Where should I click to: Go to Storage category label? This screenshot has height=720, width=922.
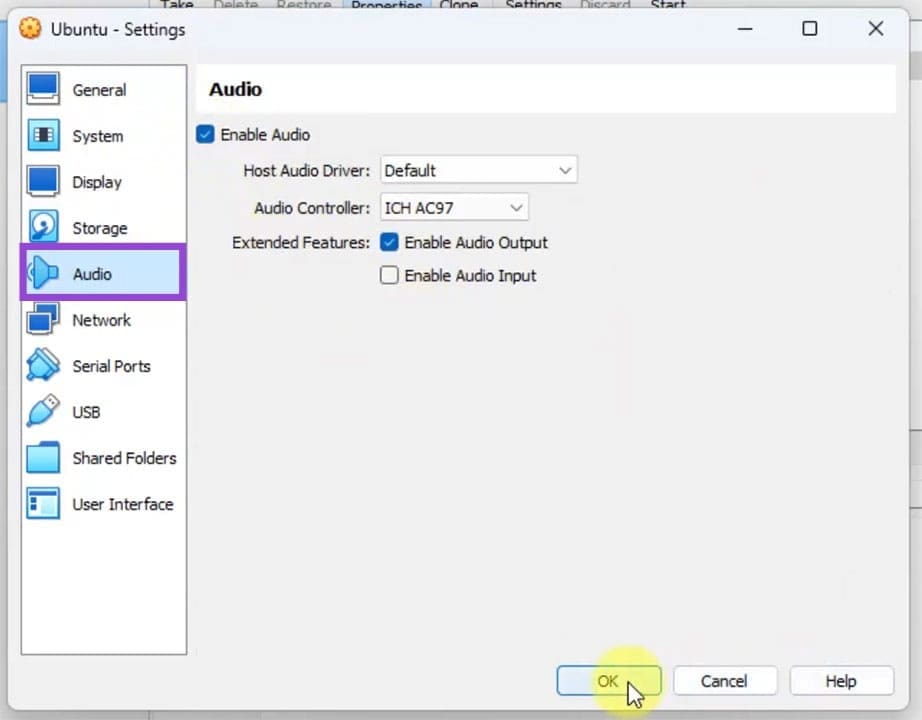100,228
